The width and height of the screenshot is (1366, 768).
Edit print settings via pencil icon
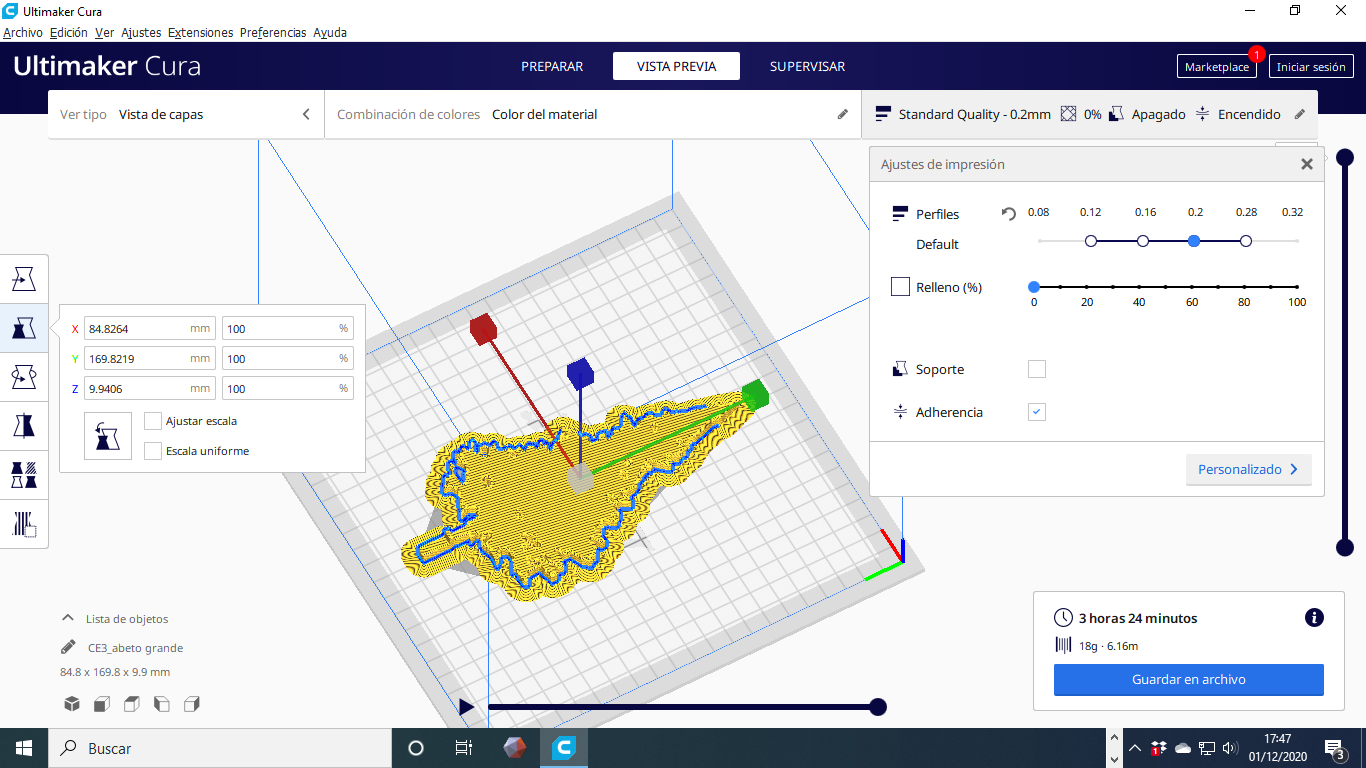(1300, 114)
